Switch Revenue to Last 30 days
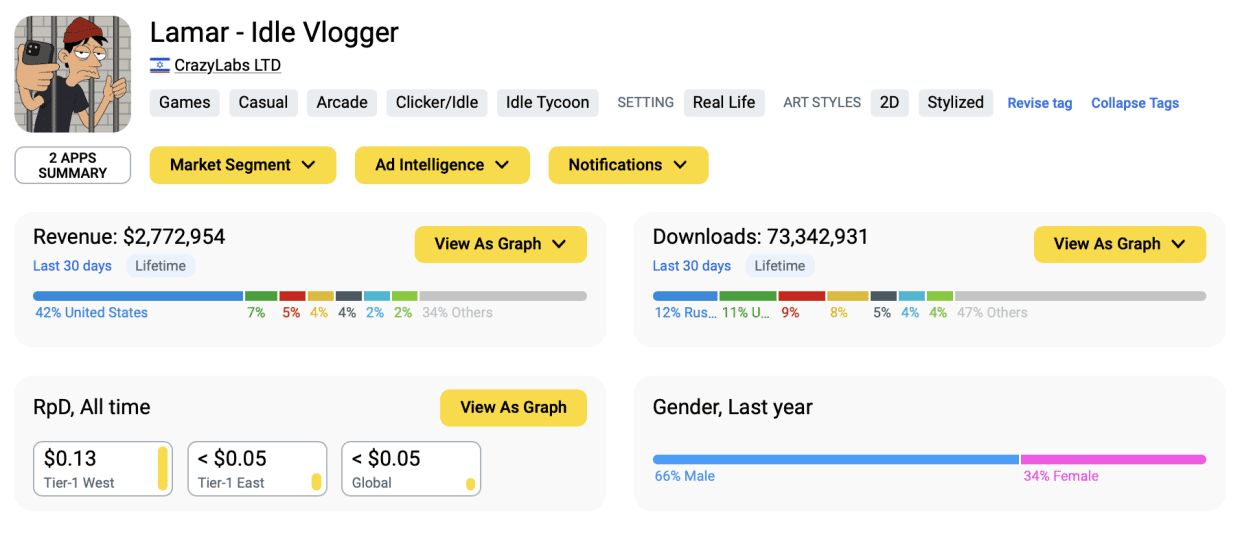The image size is (1240, 533). pyautogui.click(x=73, y=266)
